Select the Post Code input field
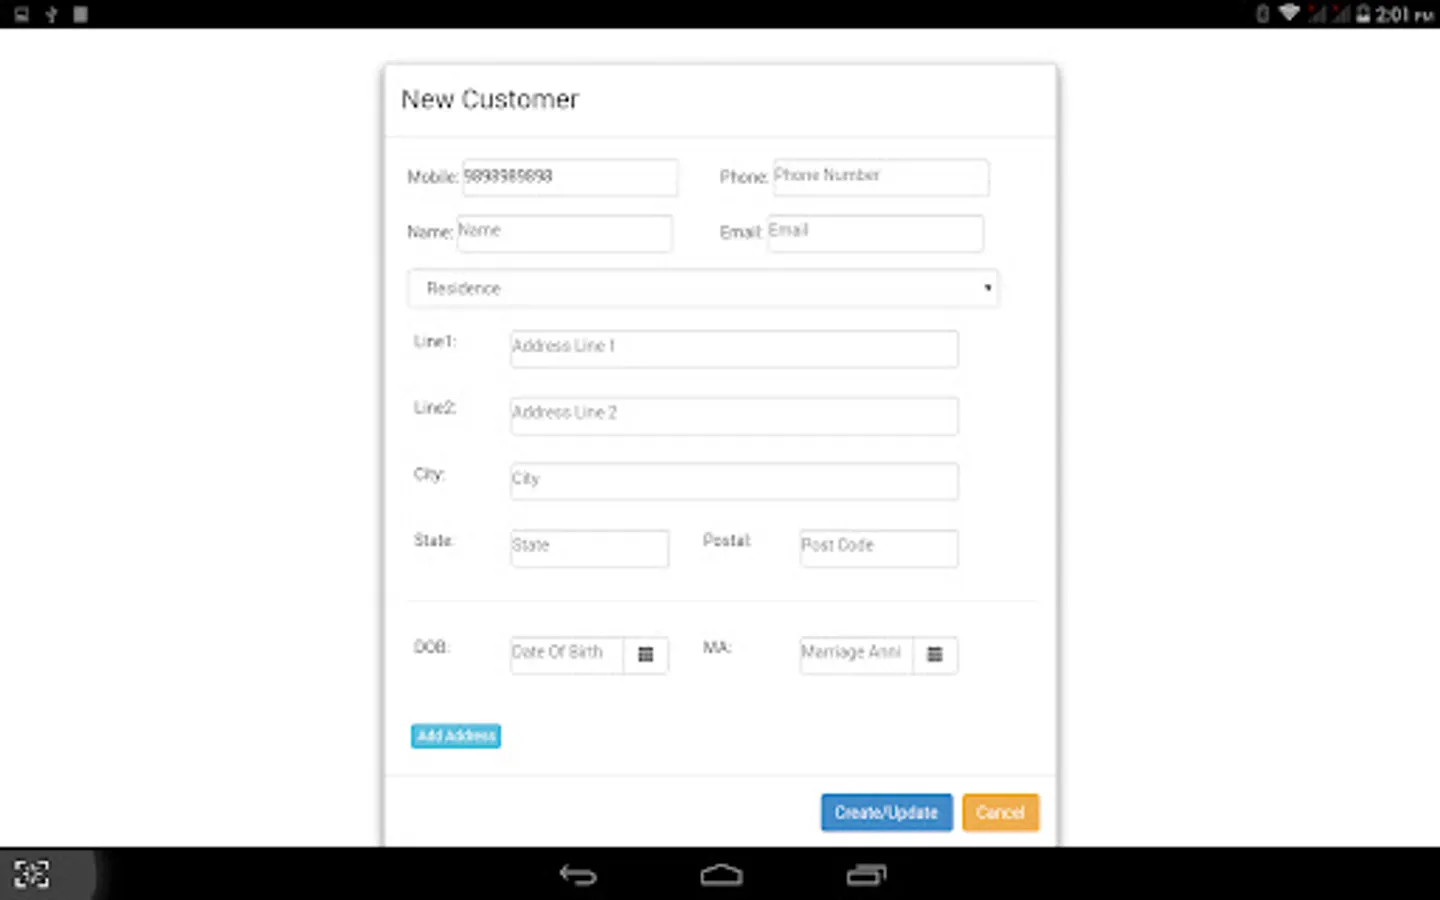Viewport: 1440px width, 900px height. point(879,548)
